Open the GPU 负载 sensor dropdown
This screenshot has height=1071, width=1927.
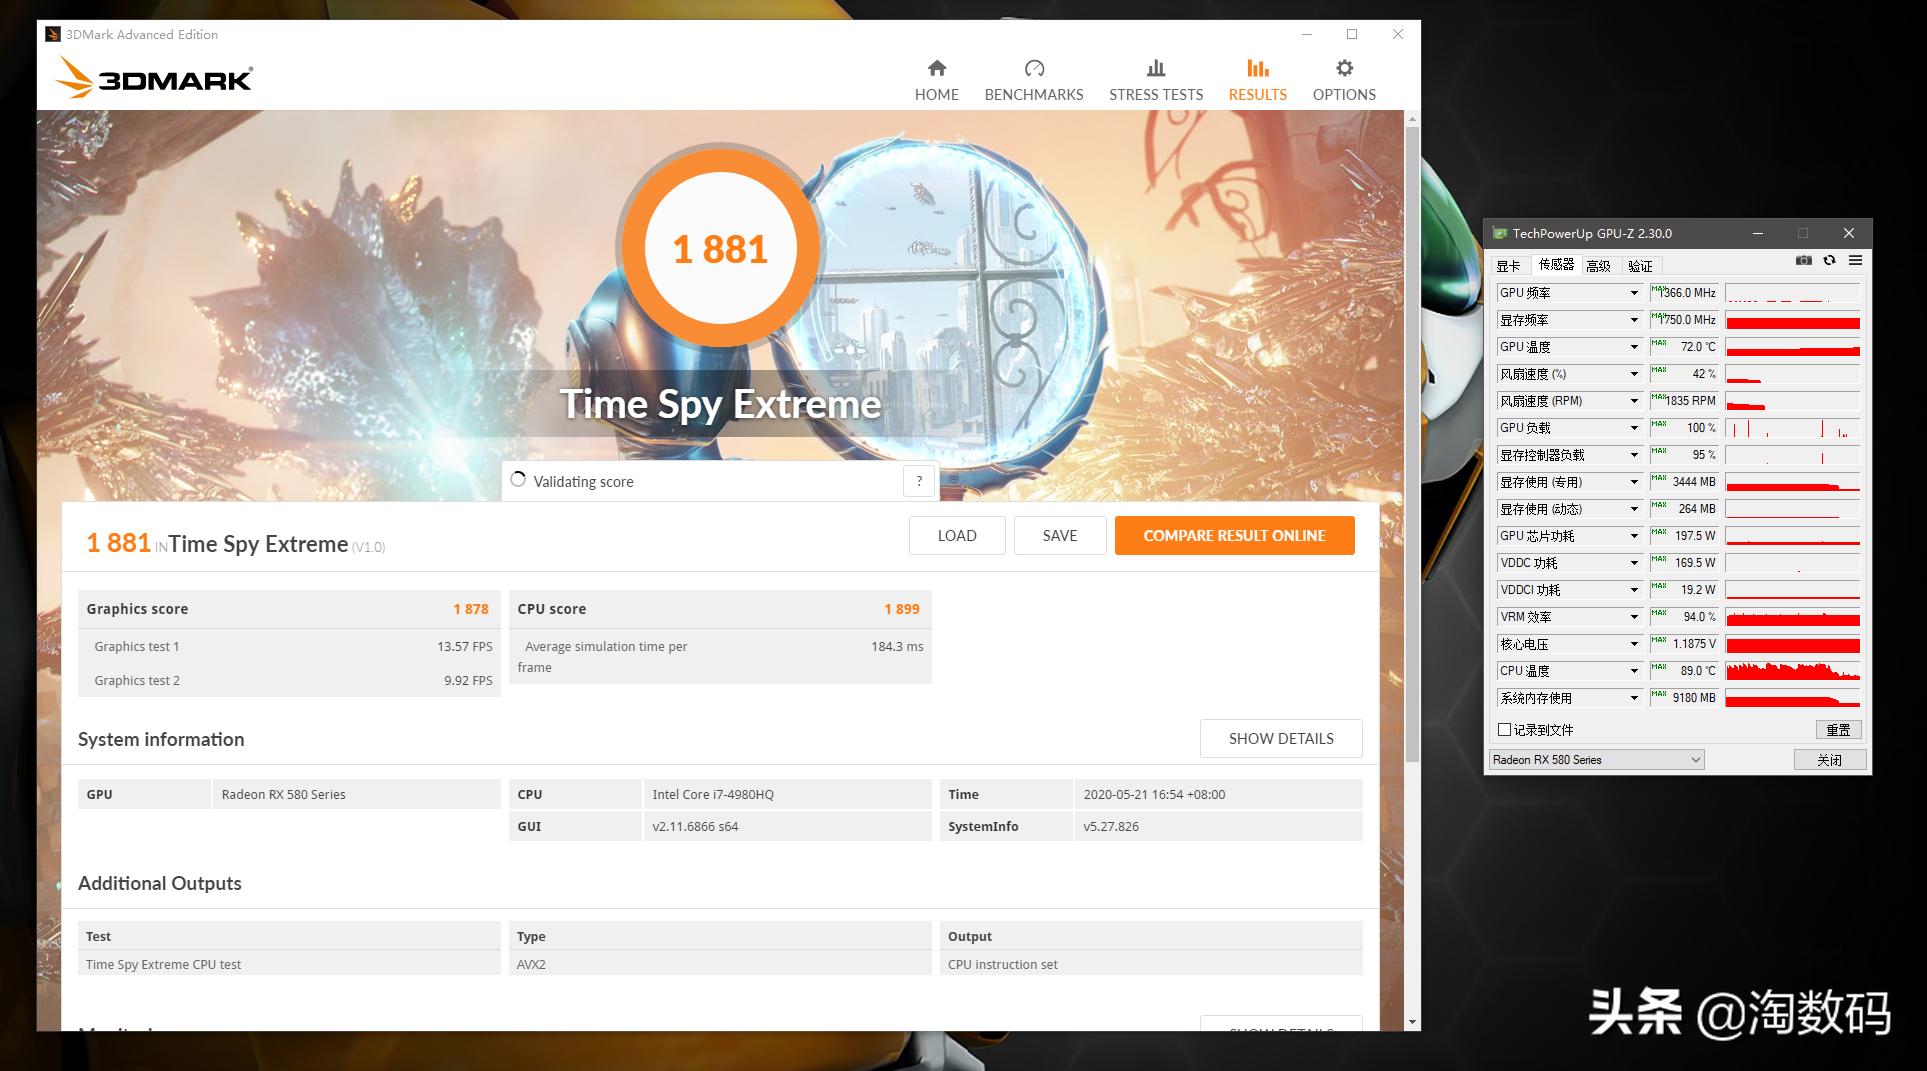pos(1634,428)
